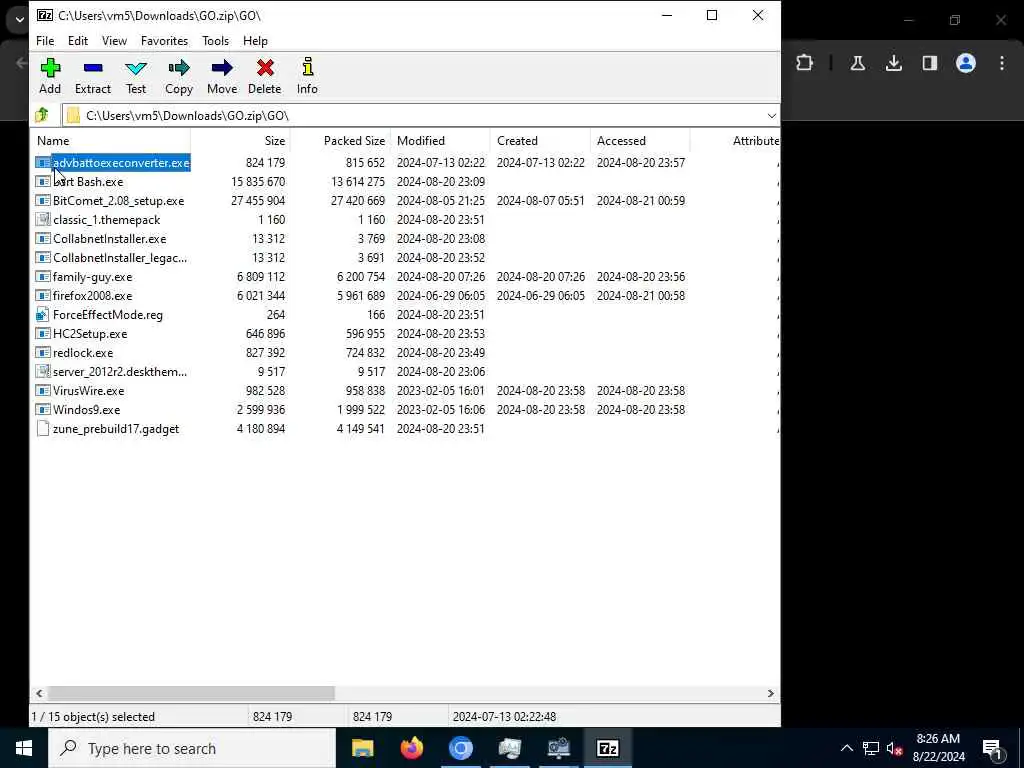Click the 7z icon in title bar
Image resolution: width=1024 pixels, height=768 pixels.
[x=44, y=15]
